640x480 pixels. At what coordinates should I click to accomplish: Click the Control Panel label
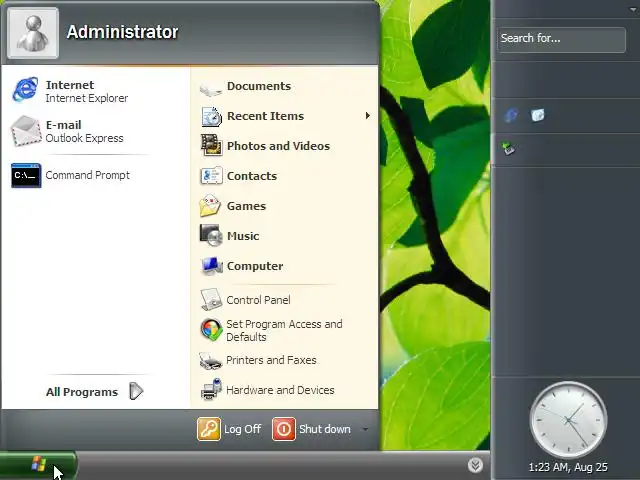[258, 300]
